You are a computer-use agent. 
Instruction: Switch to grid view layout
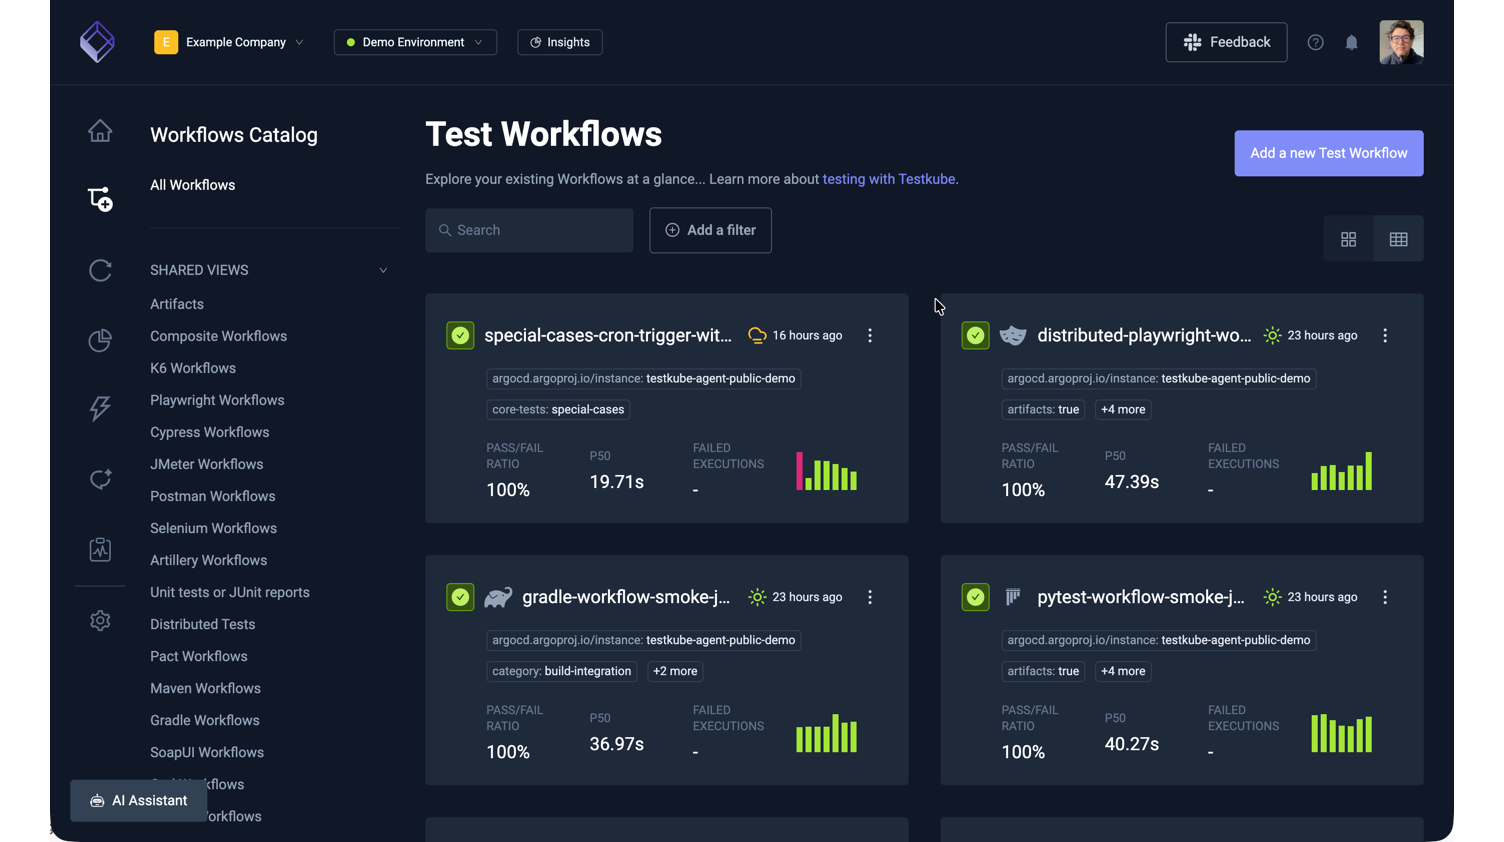(x=1348, y=239)
